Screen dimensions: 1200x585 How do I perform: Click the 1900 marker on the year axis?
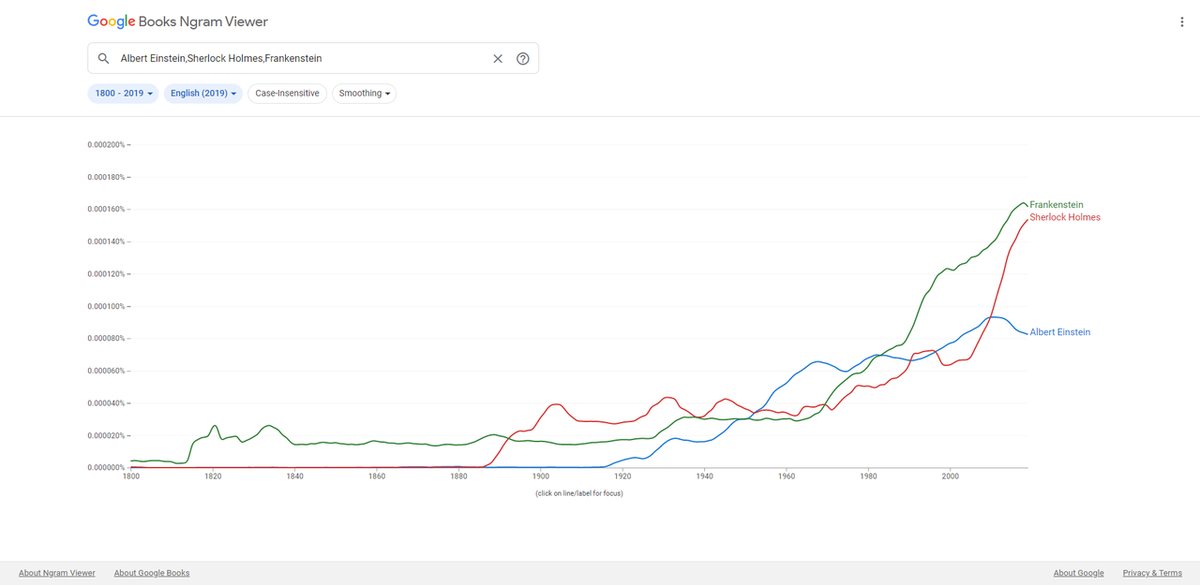point(540,477)
